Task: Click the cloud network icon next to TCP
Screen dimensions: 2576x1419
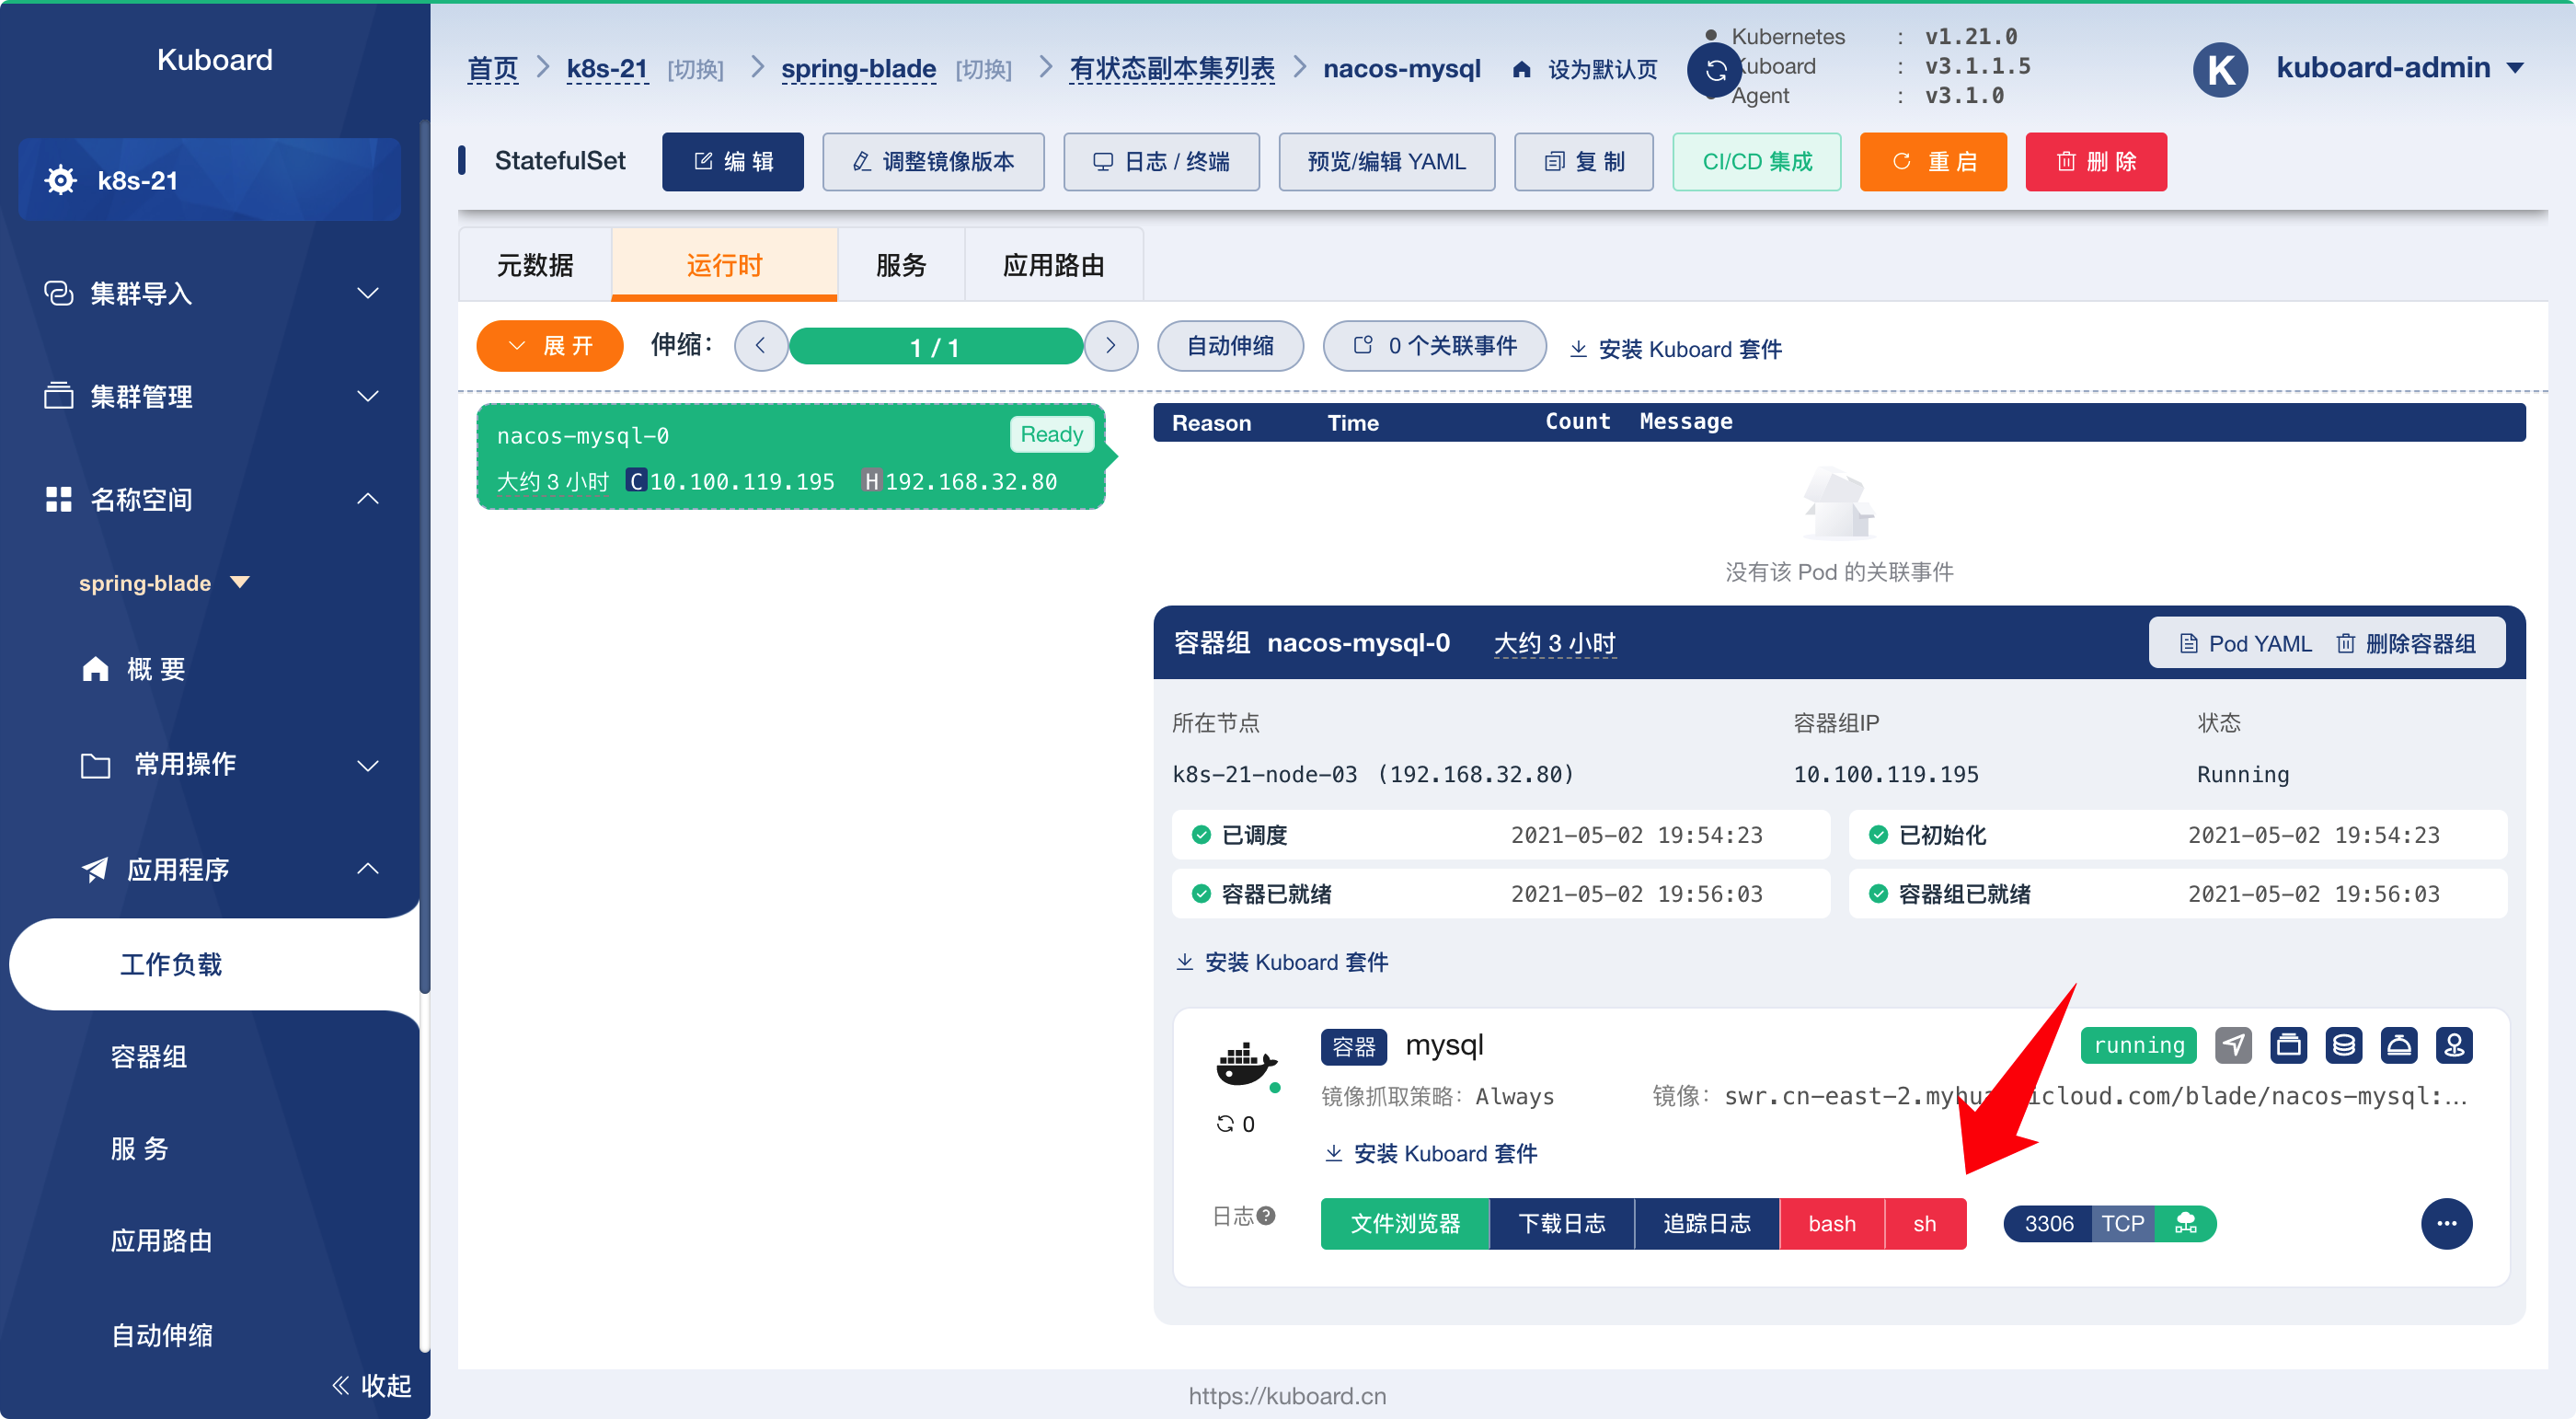Action: point(2186,1223)
